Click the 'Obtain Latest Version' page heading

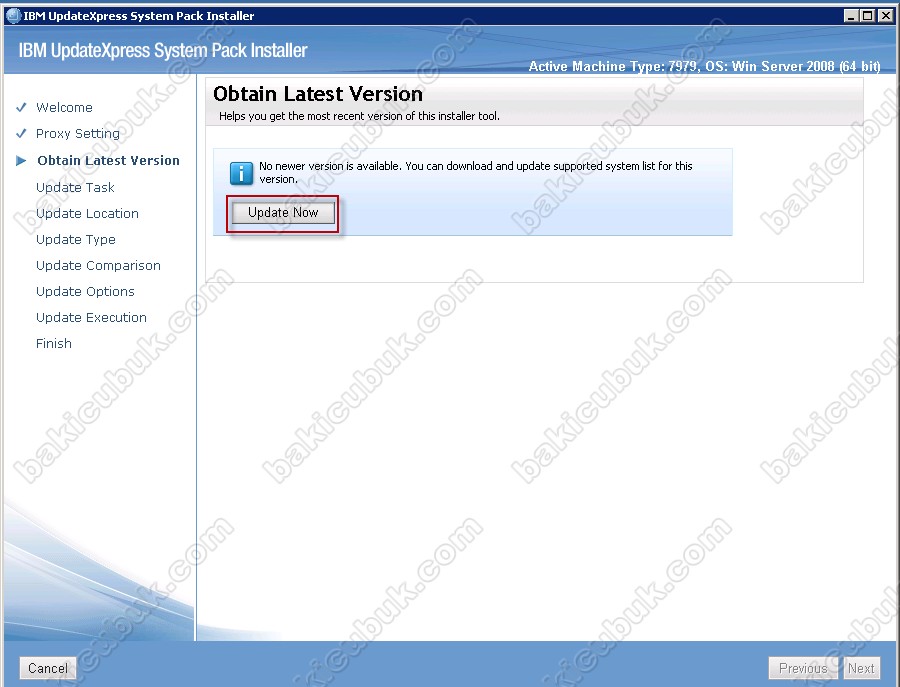click(317, 94)
